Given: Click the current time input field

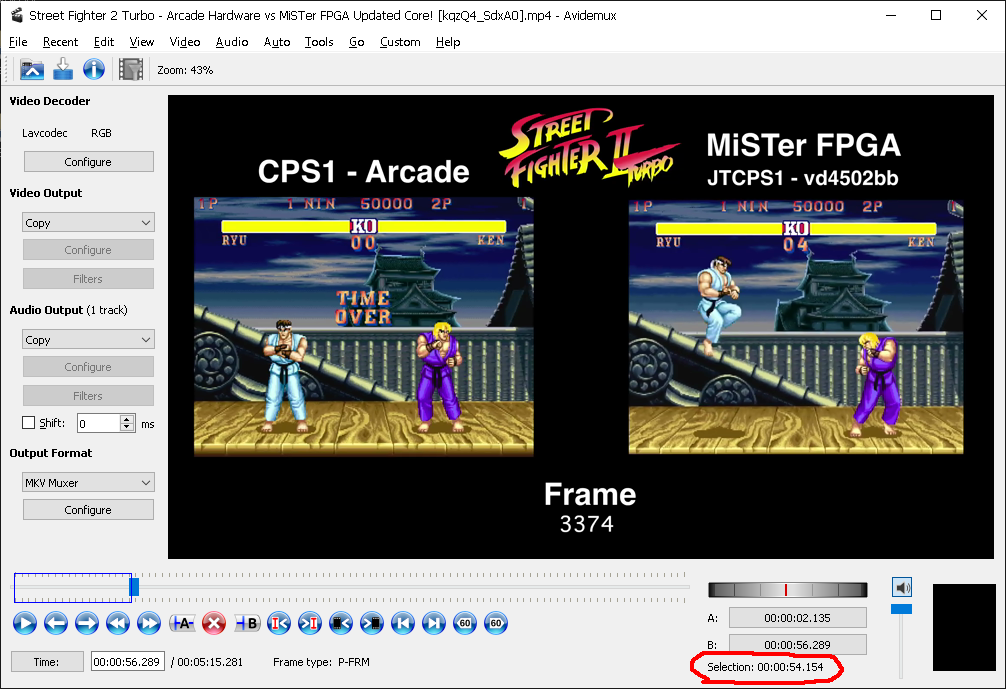Looking at the screenshot, I should coord(128,662).
